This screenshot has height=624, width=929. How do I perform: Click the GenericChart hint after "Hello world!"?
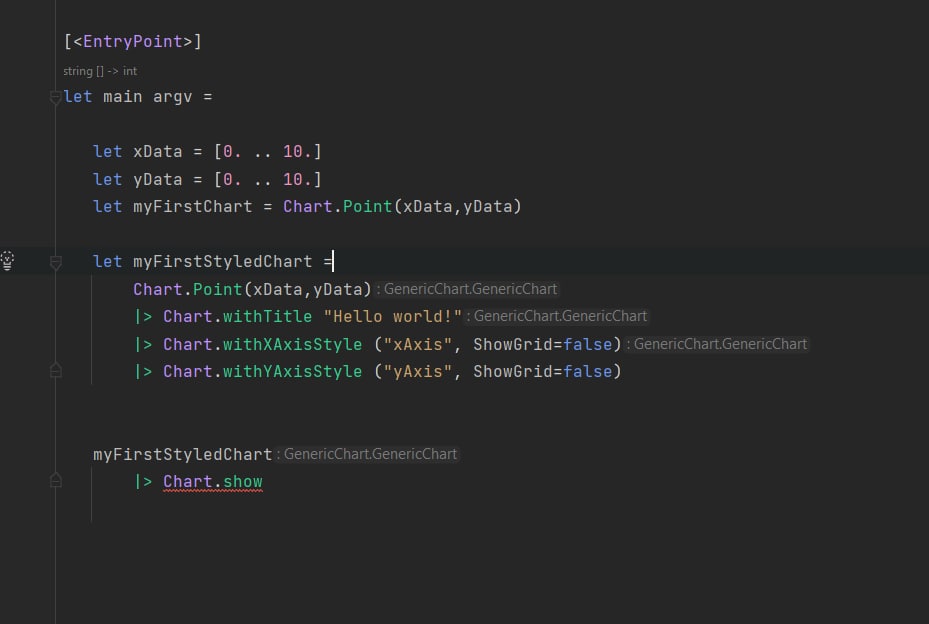pyautogui.click(x=557, y=316)
